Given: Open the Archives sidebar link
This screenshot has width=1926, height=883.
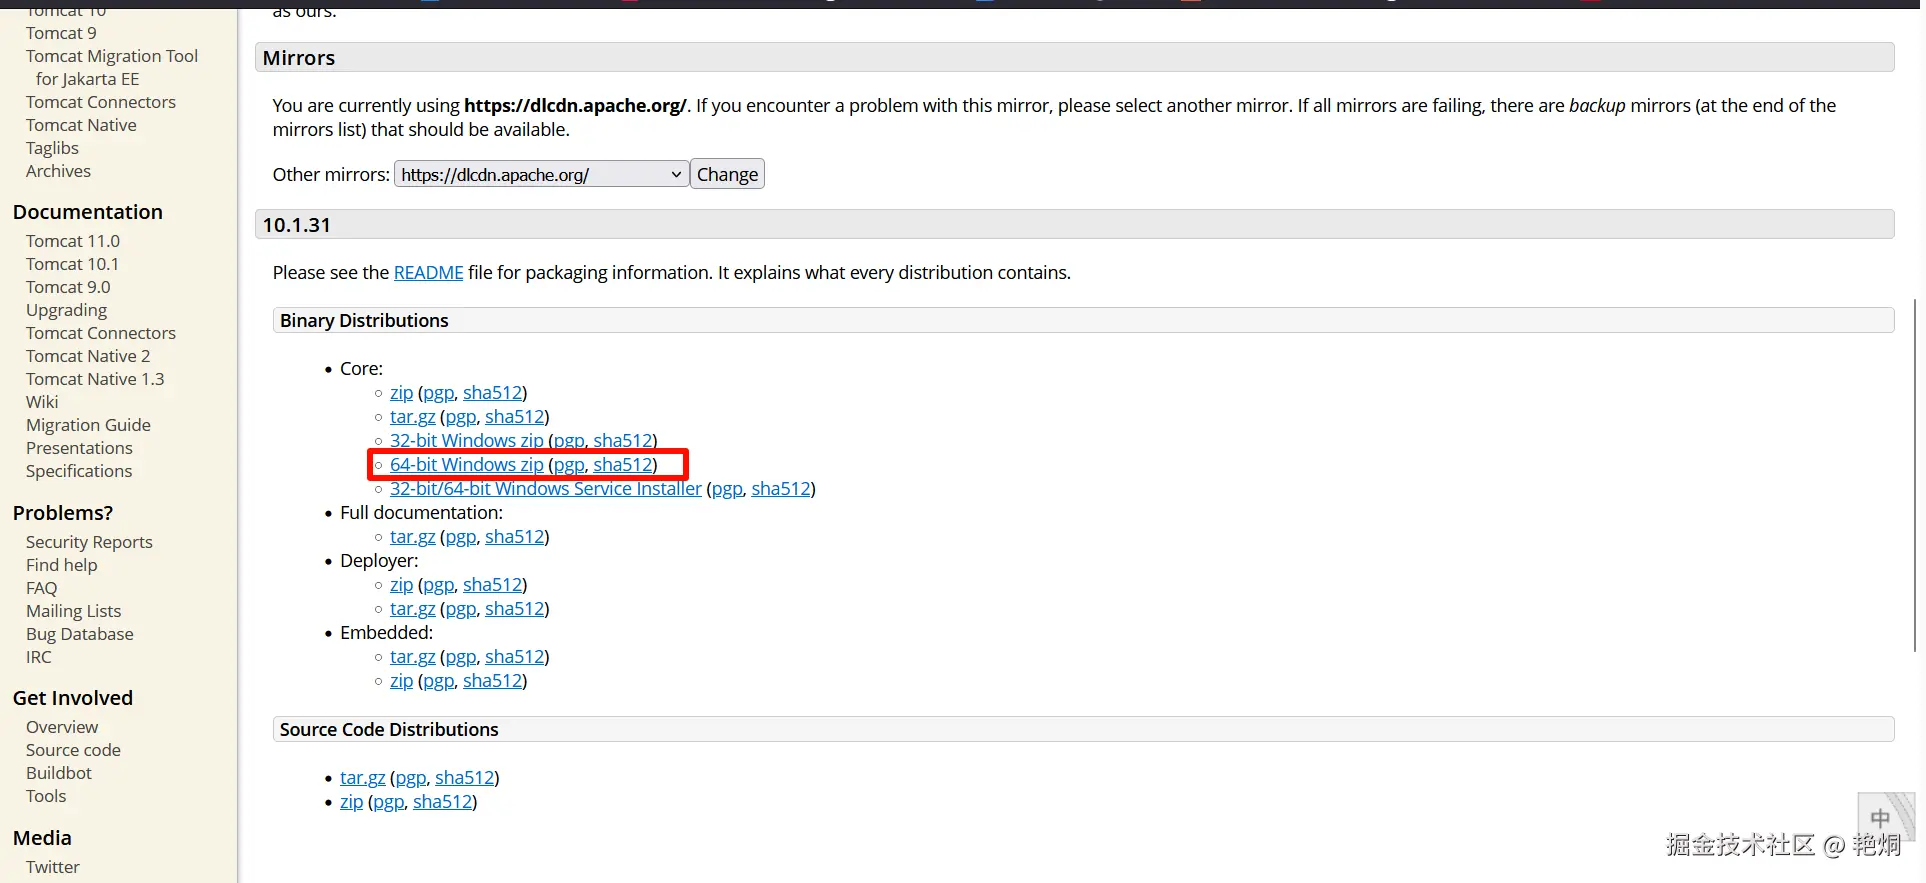Looking at the screenshot, I should point(58,171).
